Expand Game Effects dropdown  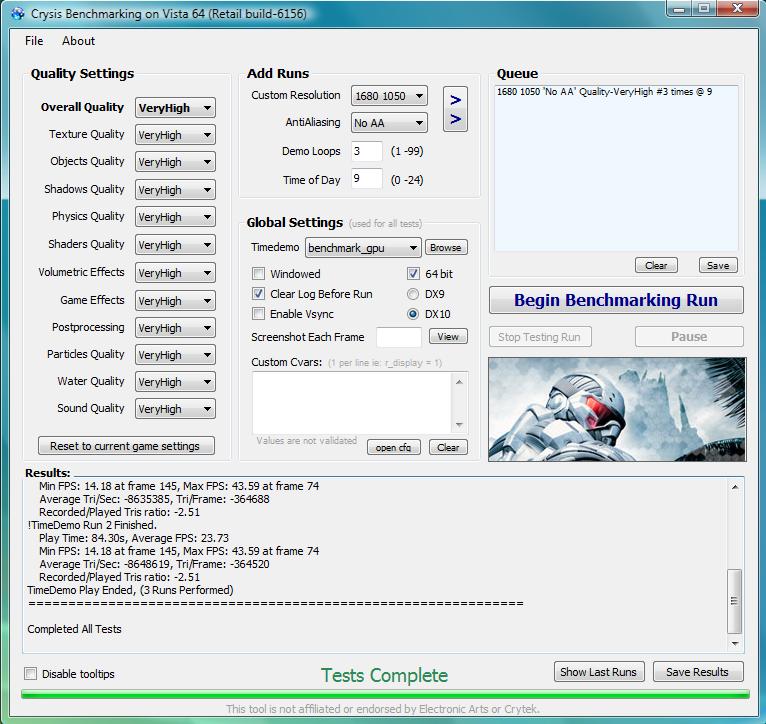click(175, 300)
